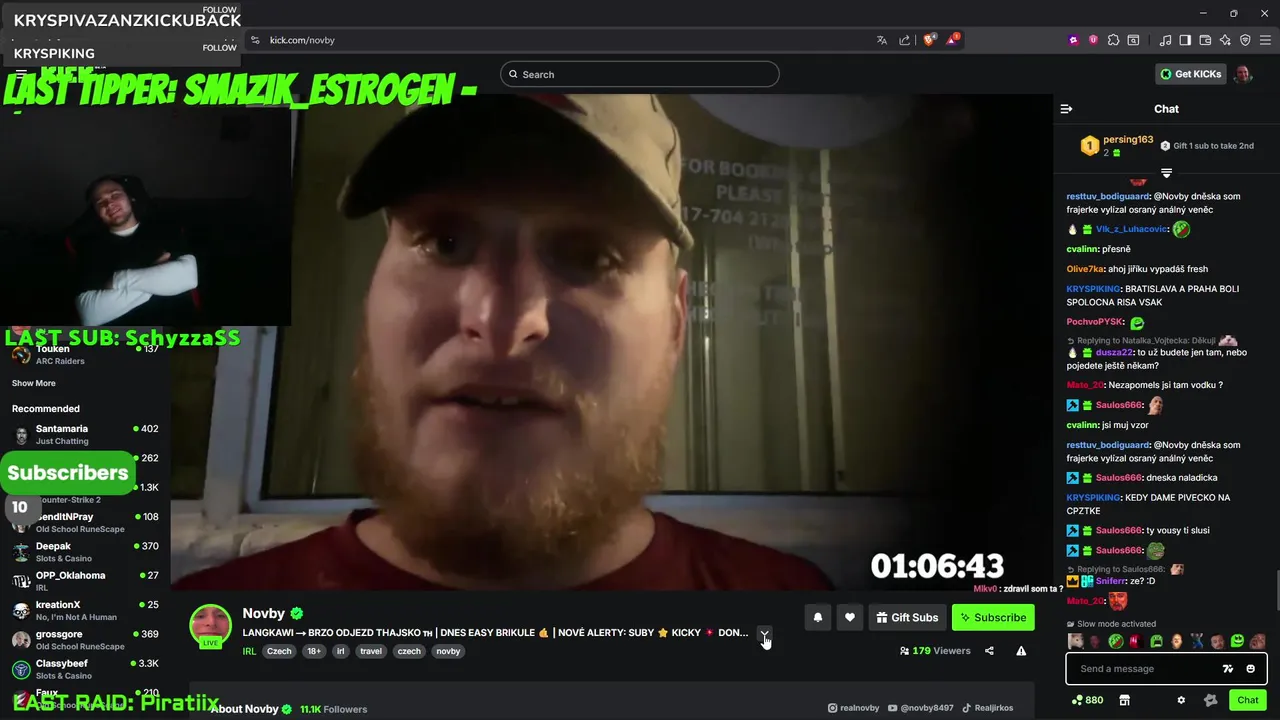1280x720 pixels.
Task: Open 7TV emote picker in chat input
Action: (1228, 669)
